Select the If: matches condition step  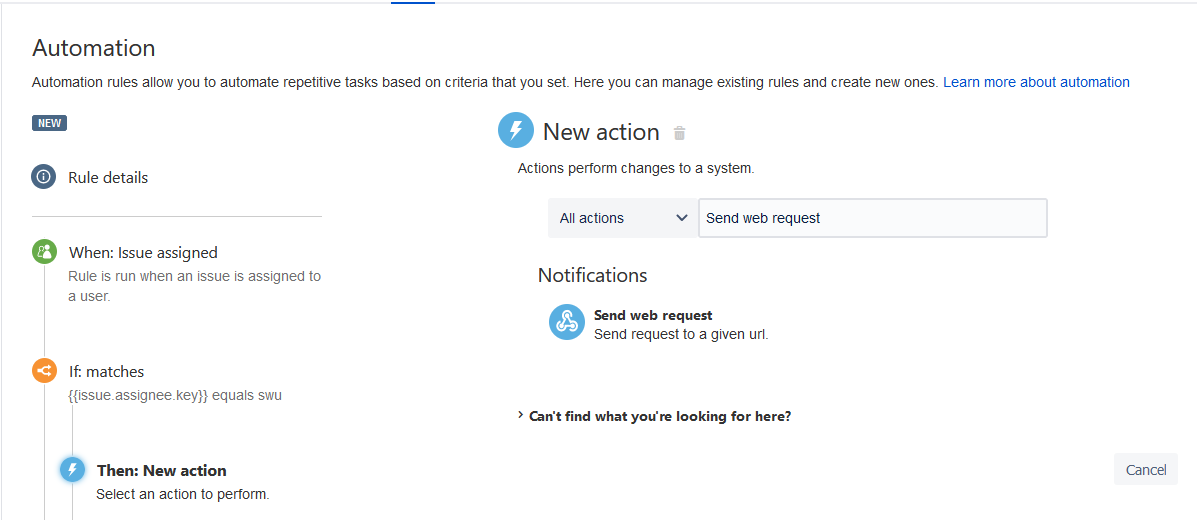106,372
